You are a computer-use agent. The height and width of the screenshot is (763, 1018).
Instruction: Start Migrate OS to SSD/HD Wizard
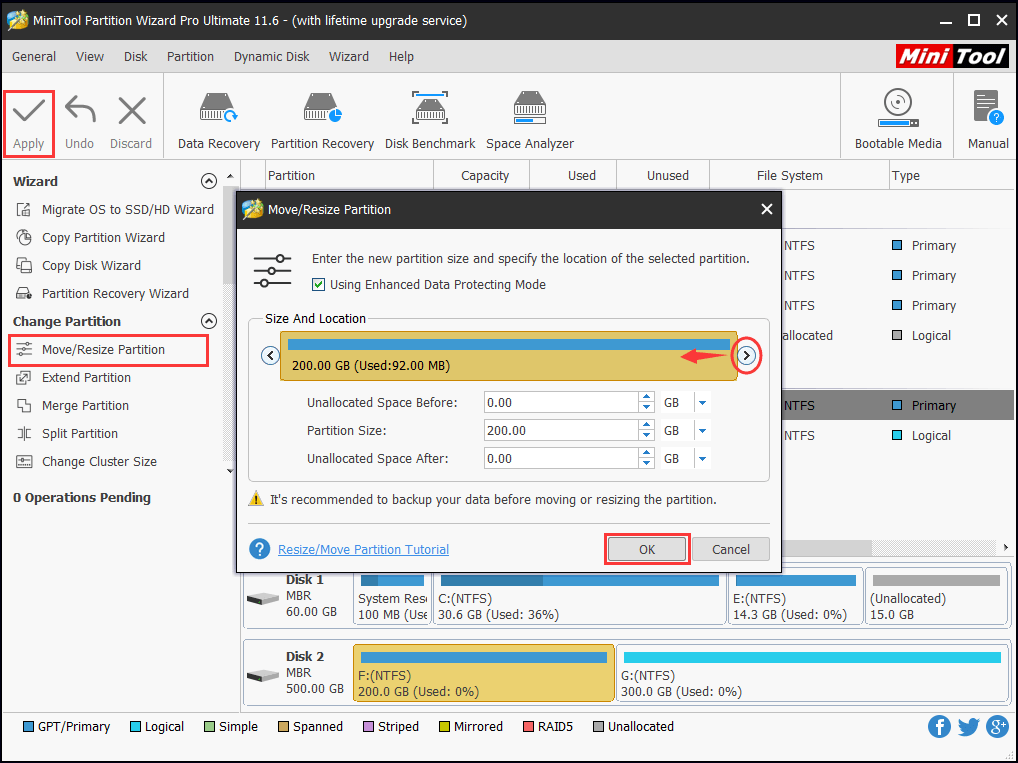[x=114, y=209]
